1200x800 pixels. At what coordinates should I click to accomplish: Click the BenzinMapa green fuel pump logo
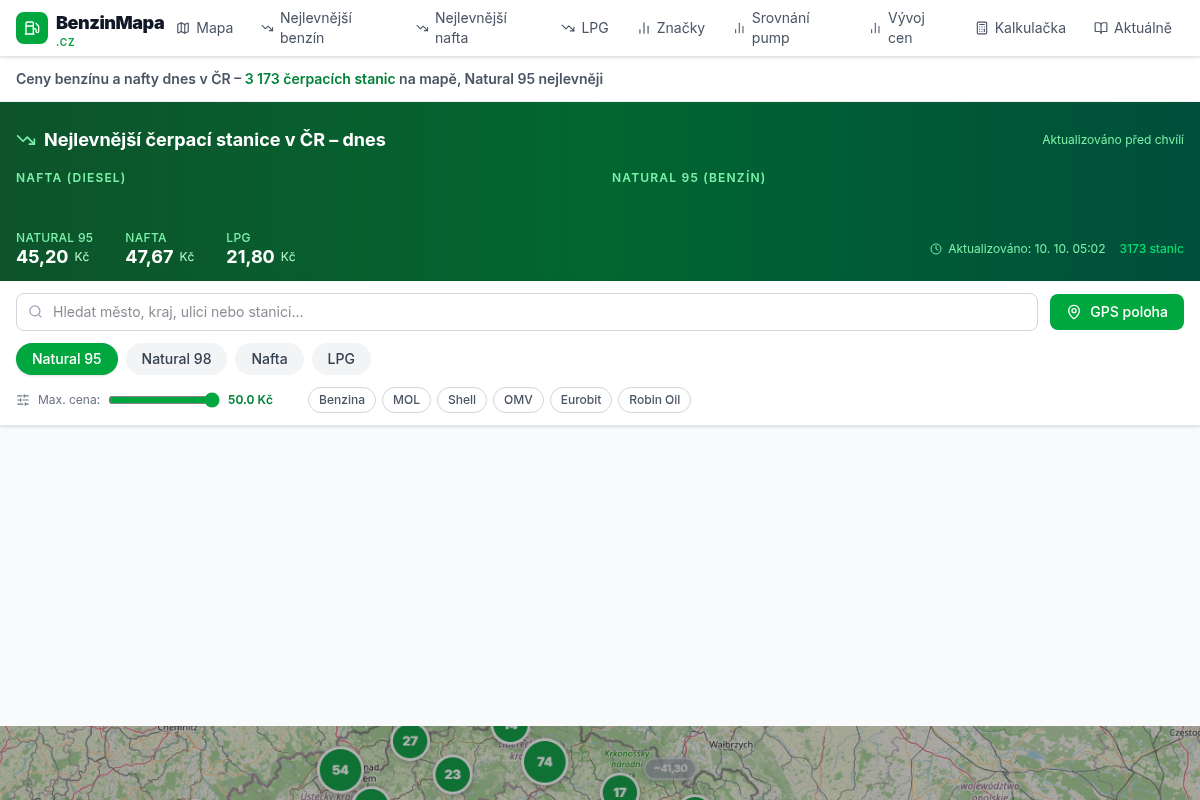tap(32, 28)
